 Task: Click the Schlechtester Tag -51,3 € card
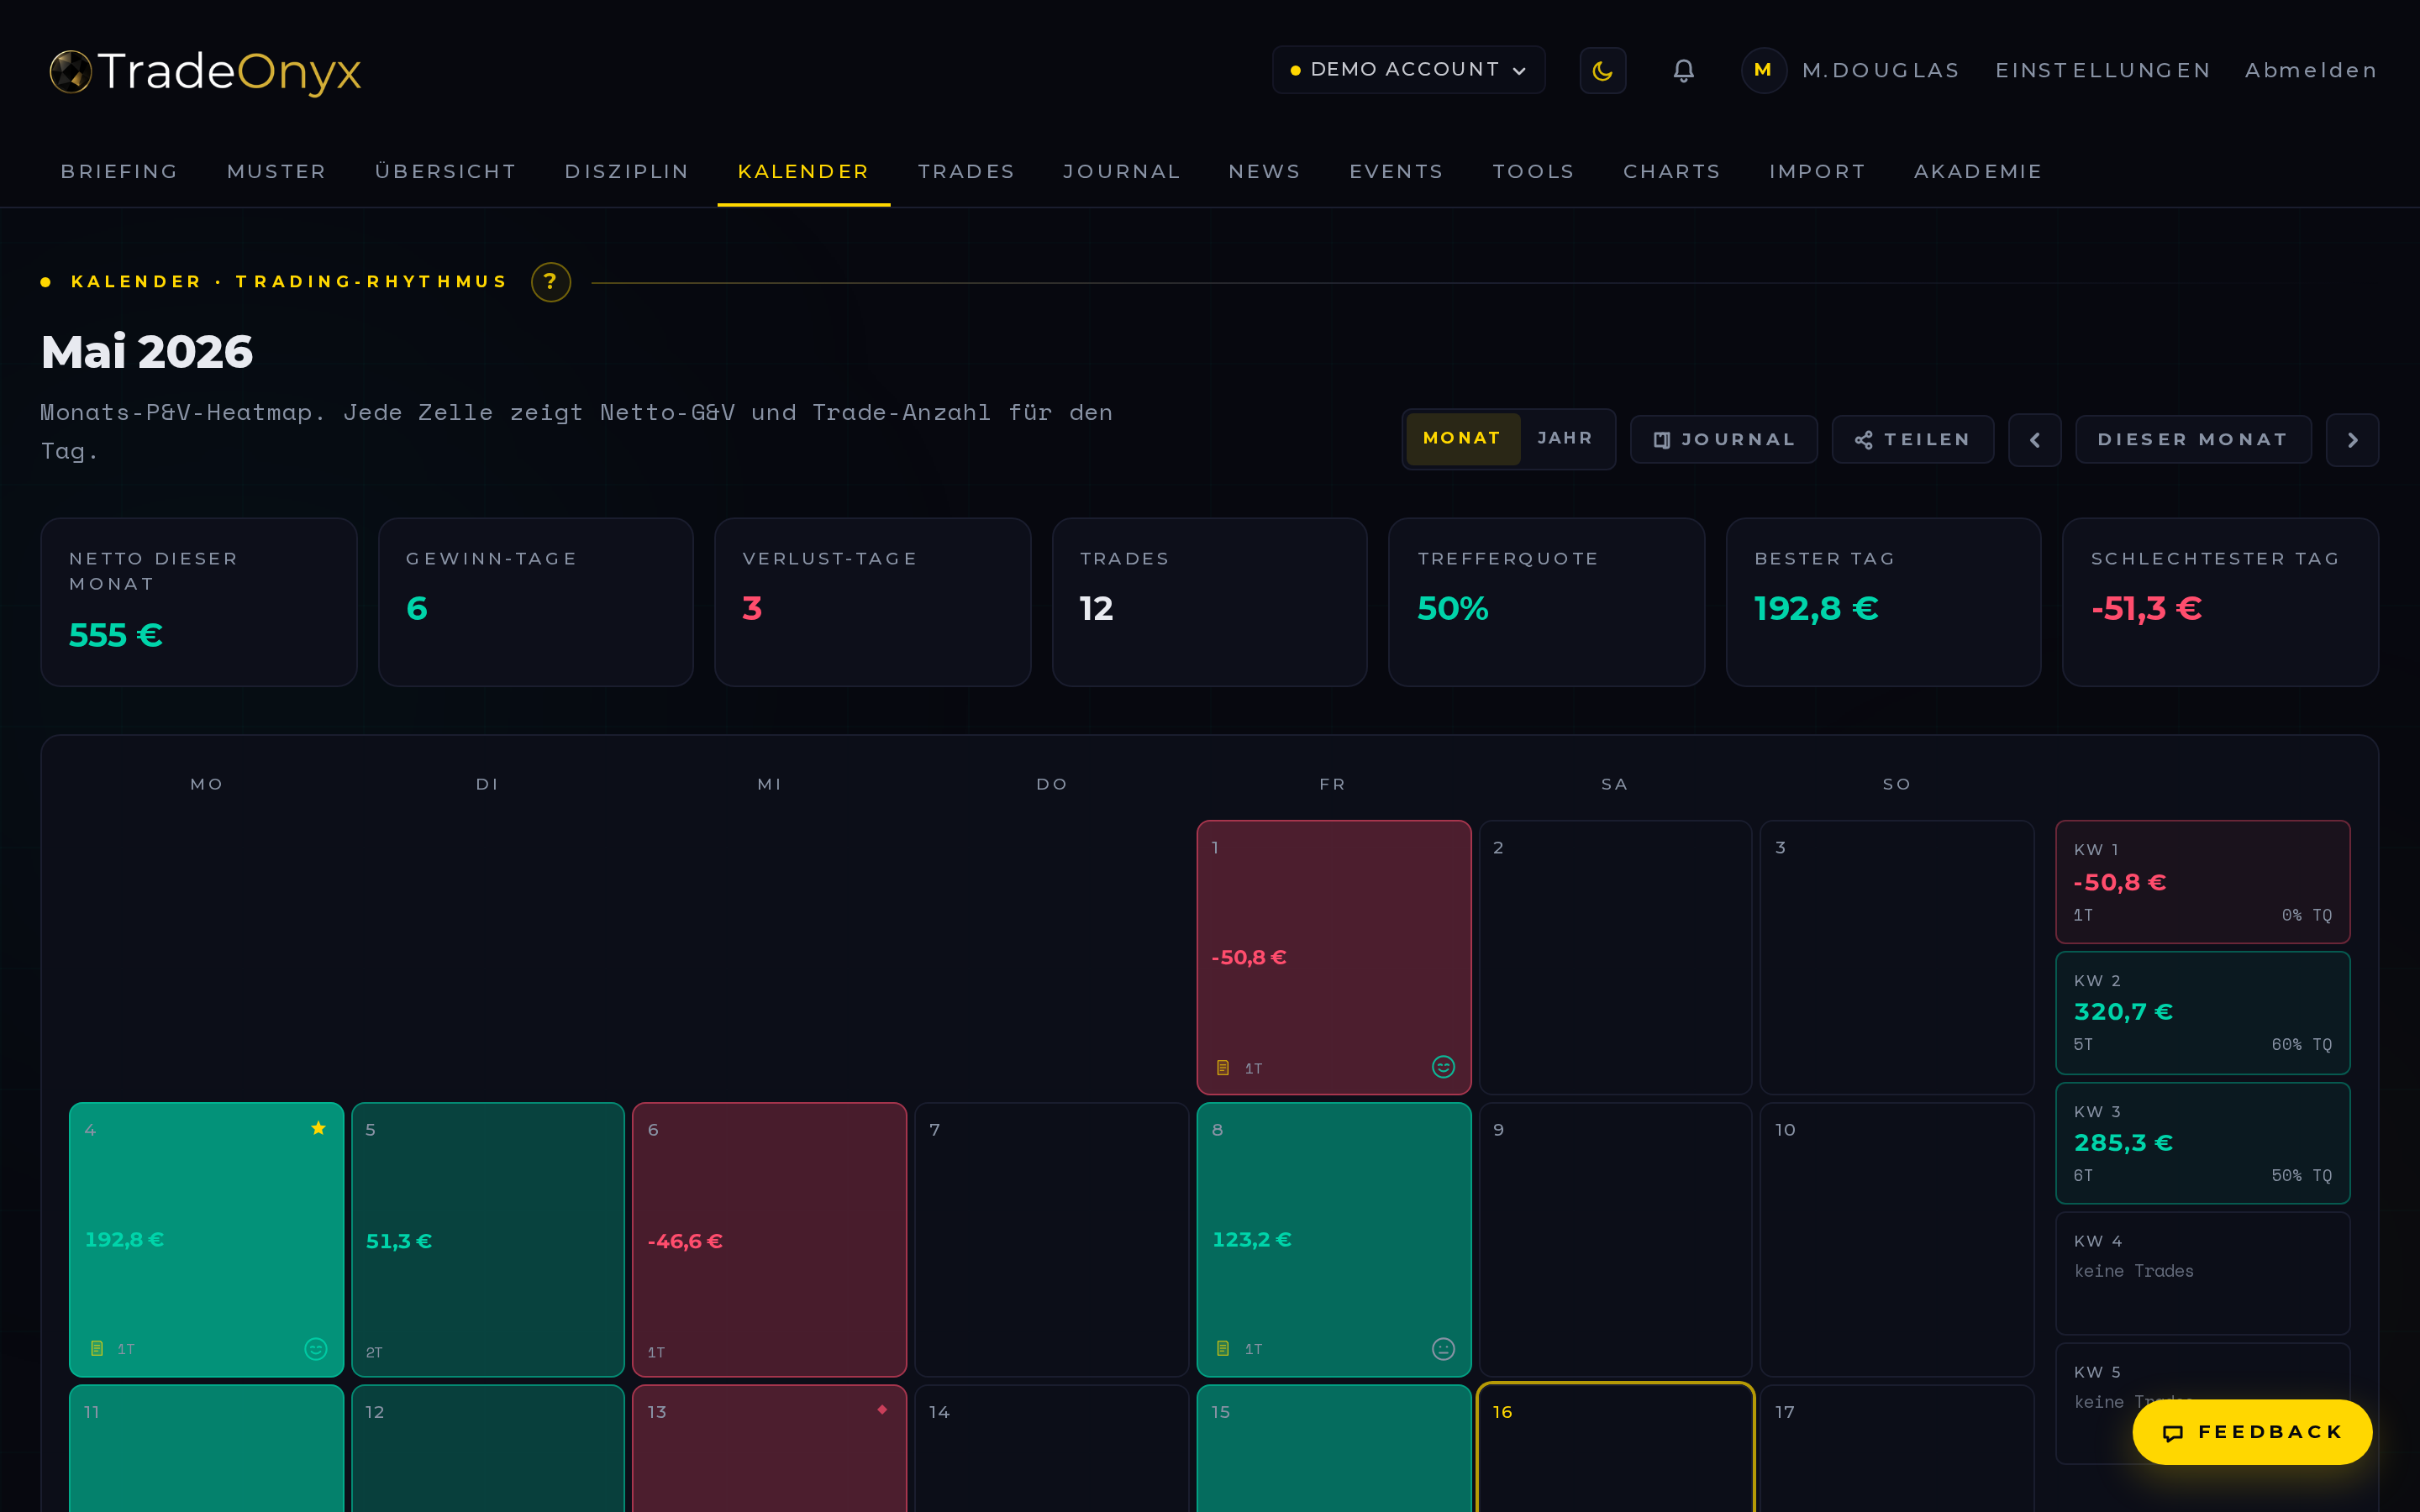[2221, 602]
